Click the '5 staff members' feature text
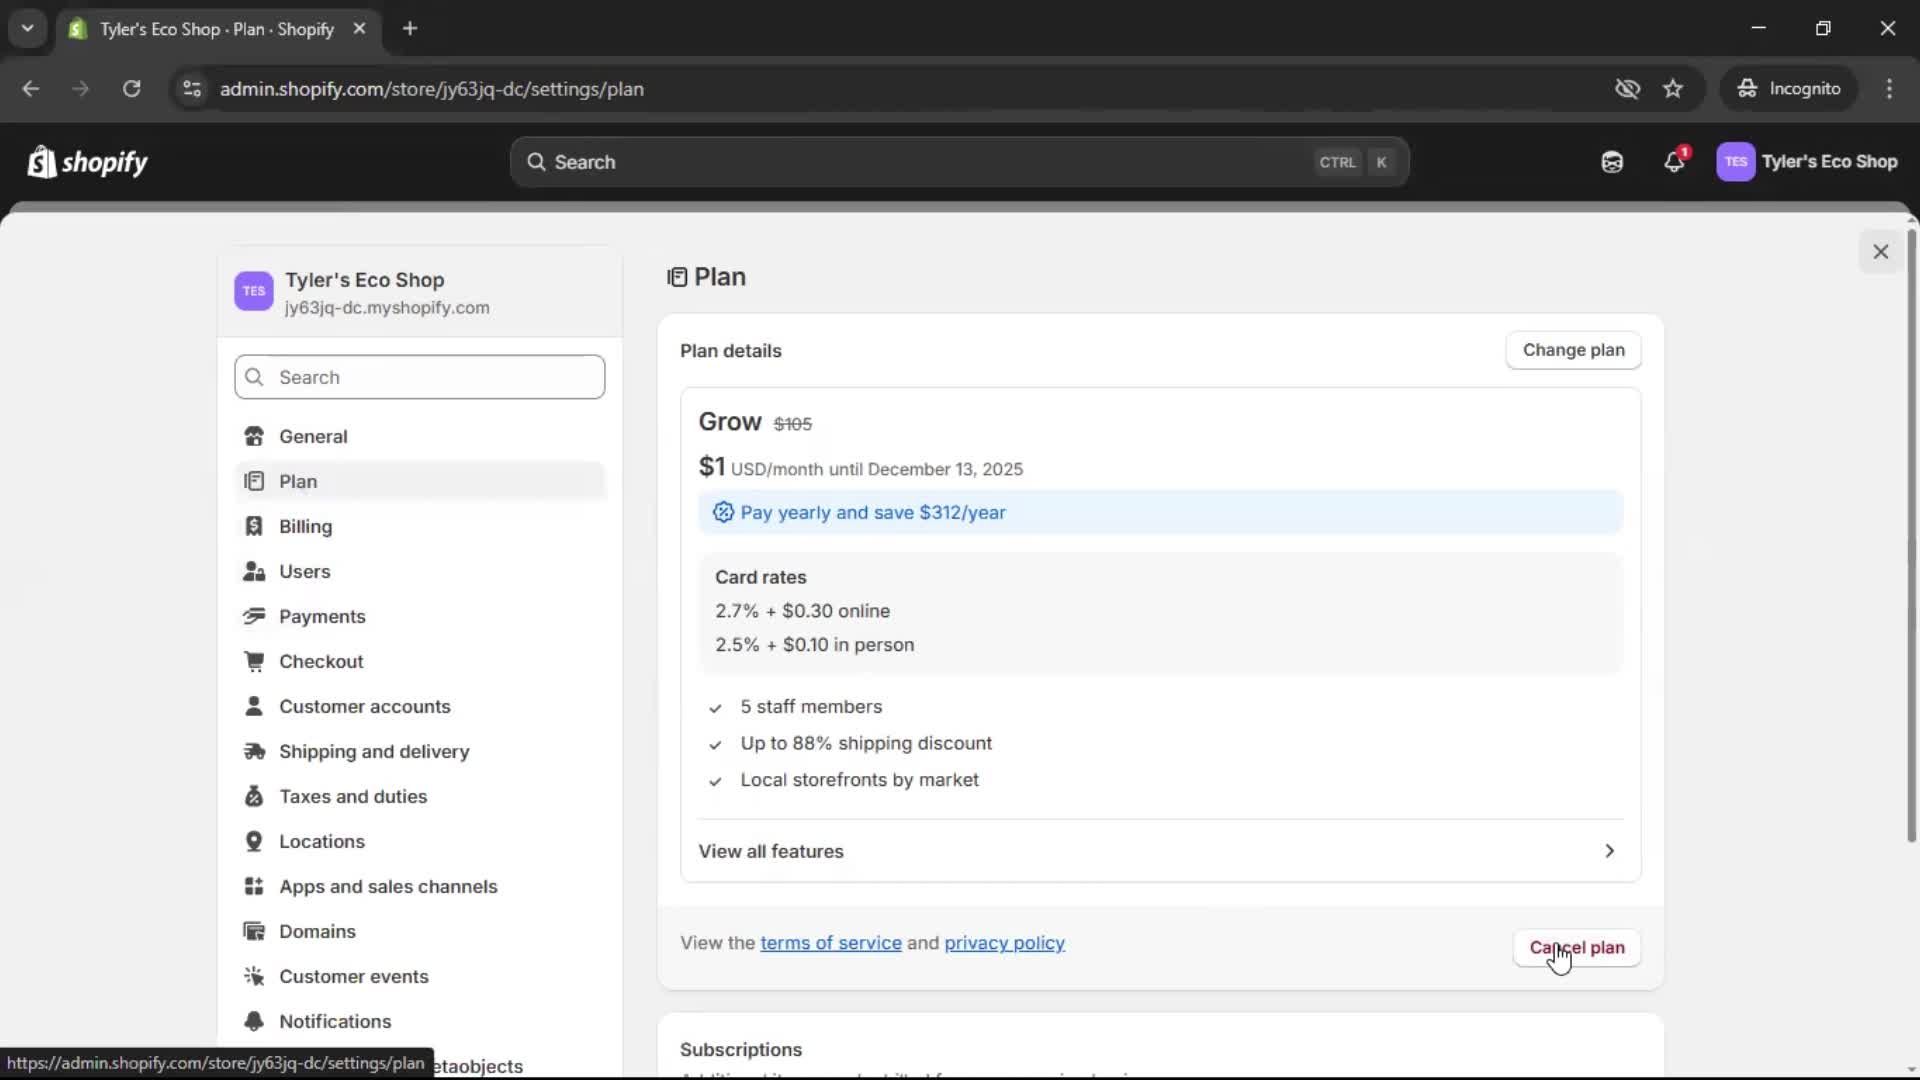Screen dimensions: 1920x1080 811,707
